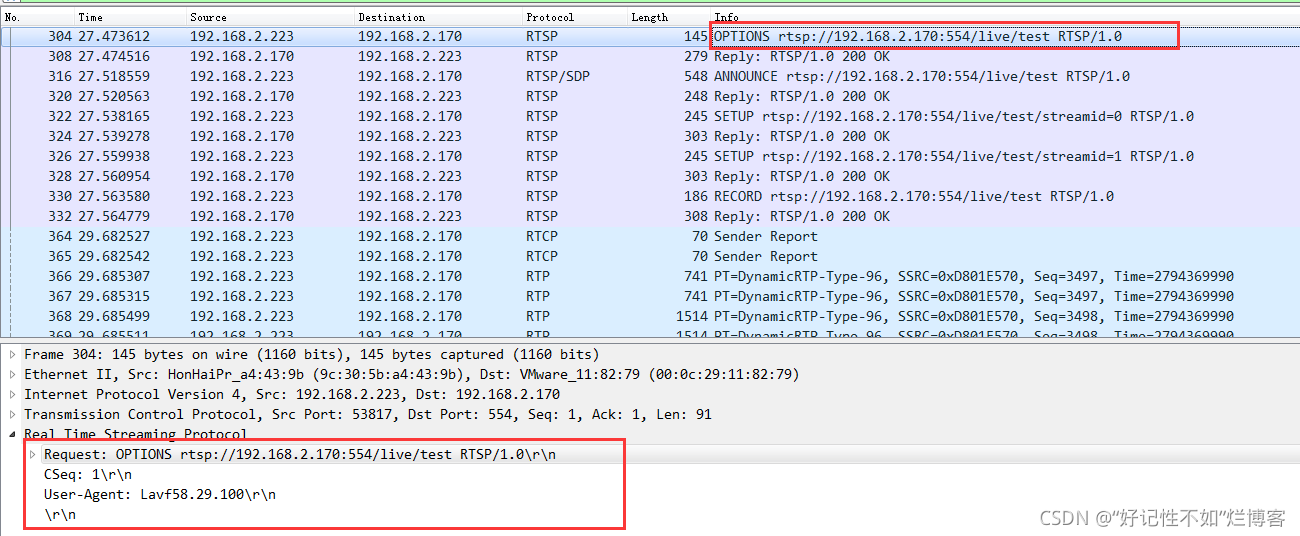Expand the Request: OPTIONS sub-node
The image size is (1300, 536).
tap(33, 454)
